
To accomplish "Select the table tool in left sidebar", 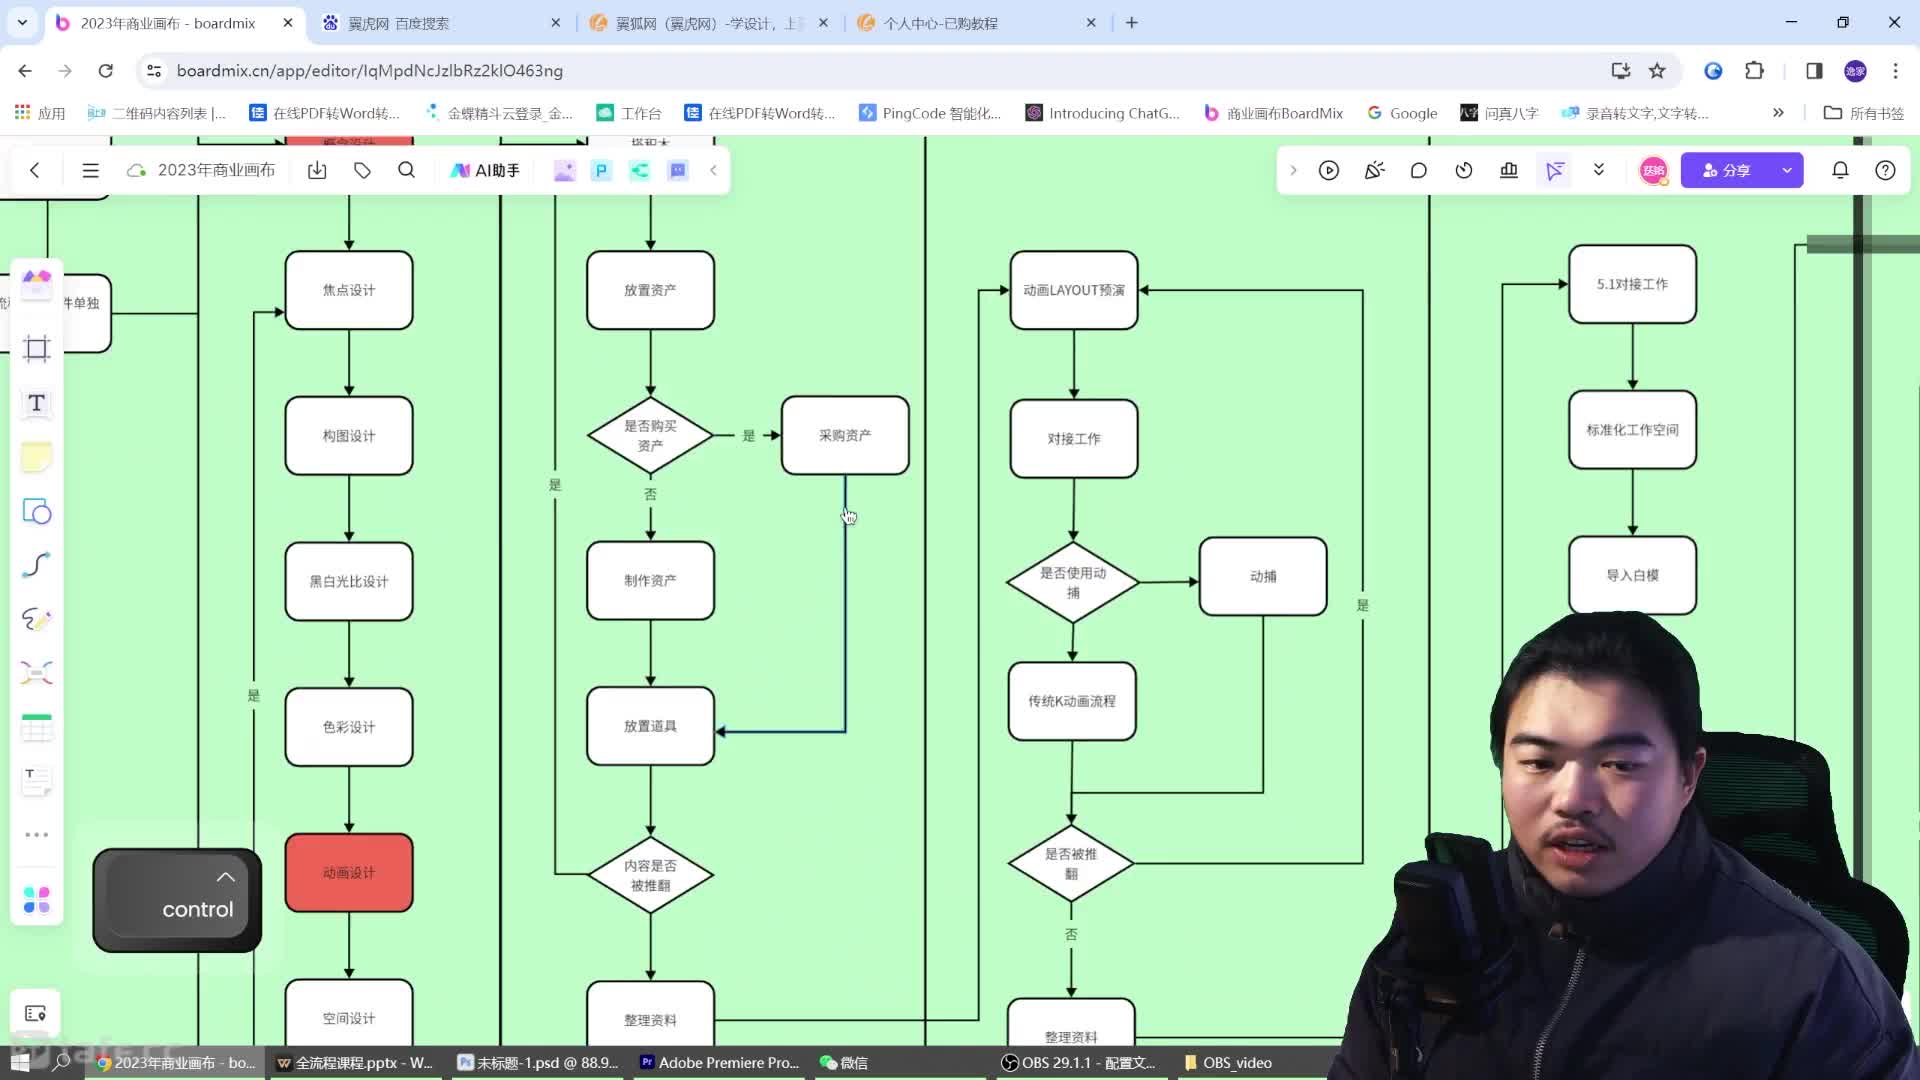I will click(x=37, y=727).
